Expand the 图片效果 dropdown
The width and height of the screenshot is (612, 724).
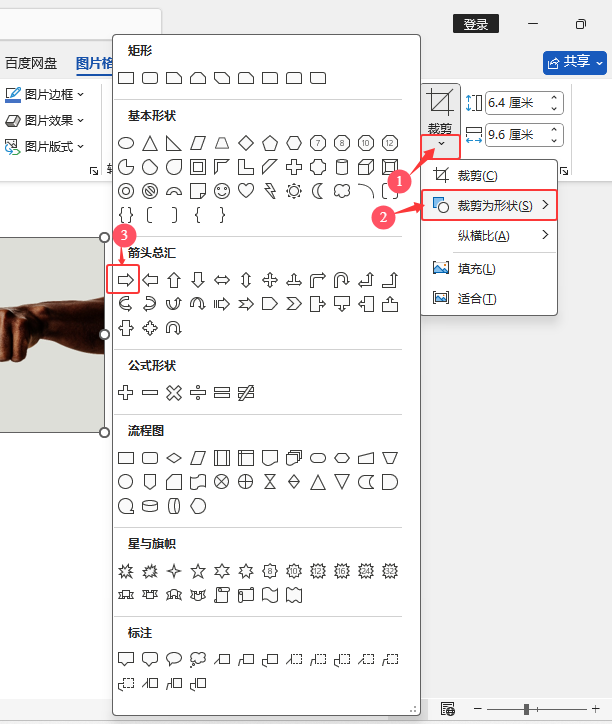point(45,121)
